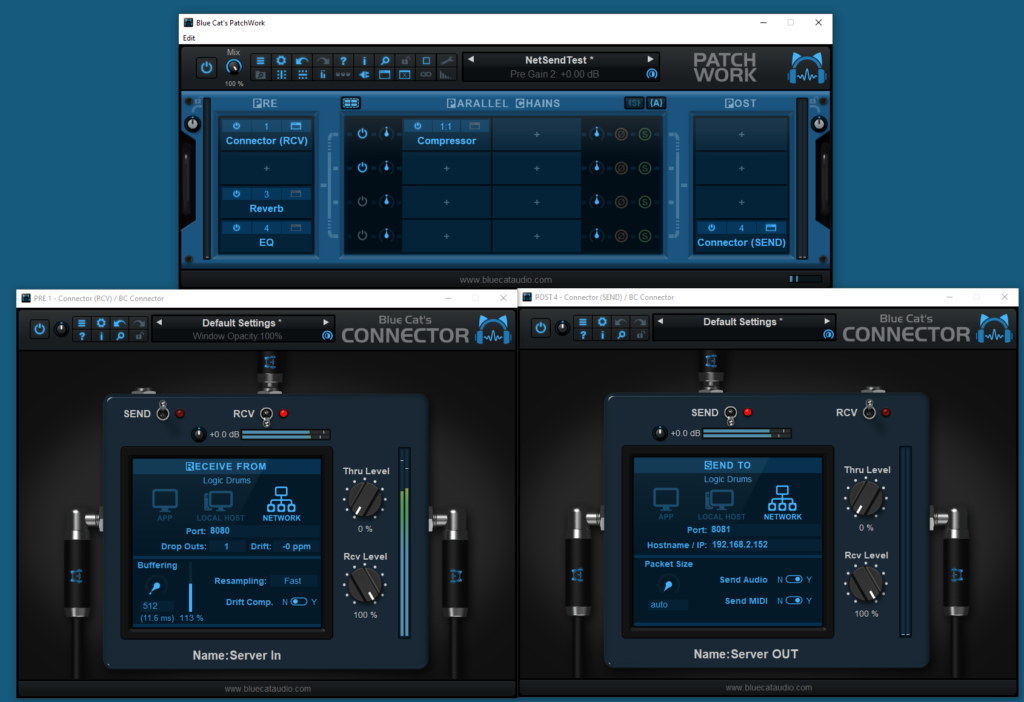Click the plug icon in PatchWork toolbar
This screenshot has width=1024, height=702.
click(364, 74)
